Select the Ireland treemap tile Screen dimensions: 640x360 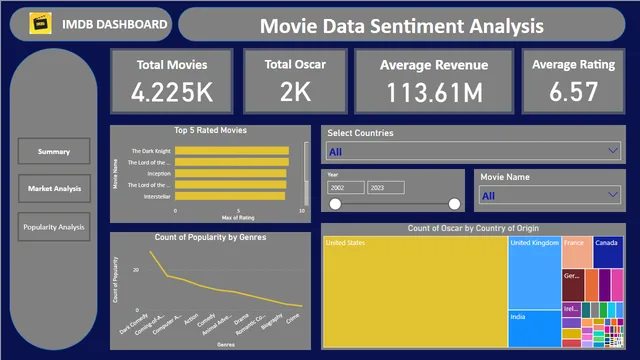pyautogui.click(x=571, y=310)
